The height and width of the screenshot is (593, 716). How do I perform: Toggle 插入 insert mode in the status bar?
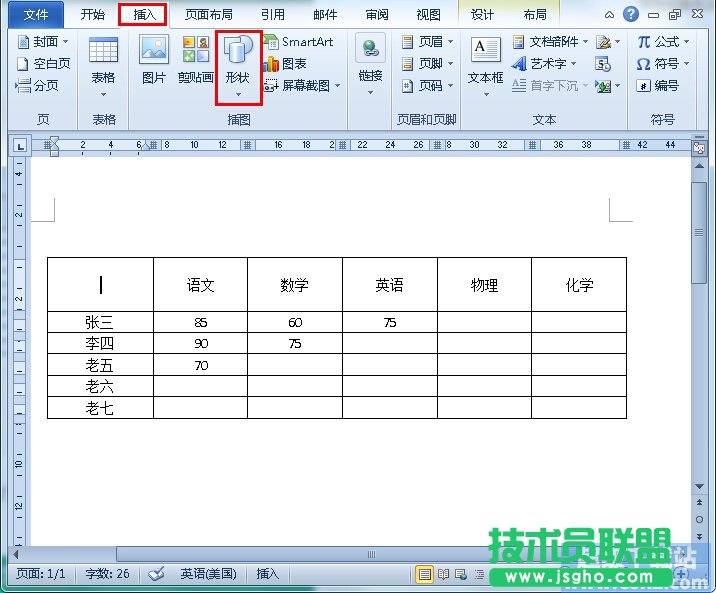(268, 574)
